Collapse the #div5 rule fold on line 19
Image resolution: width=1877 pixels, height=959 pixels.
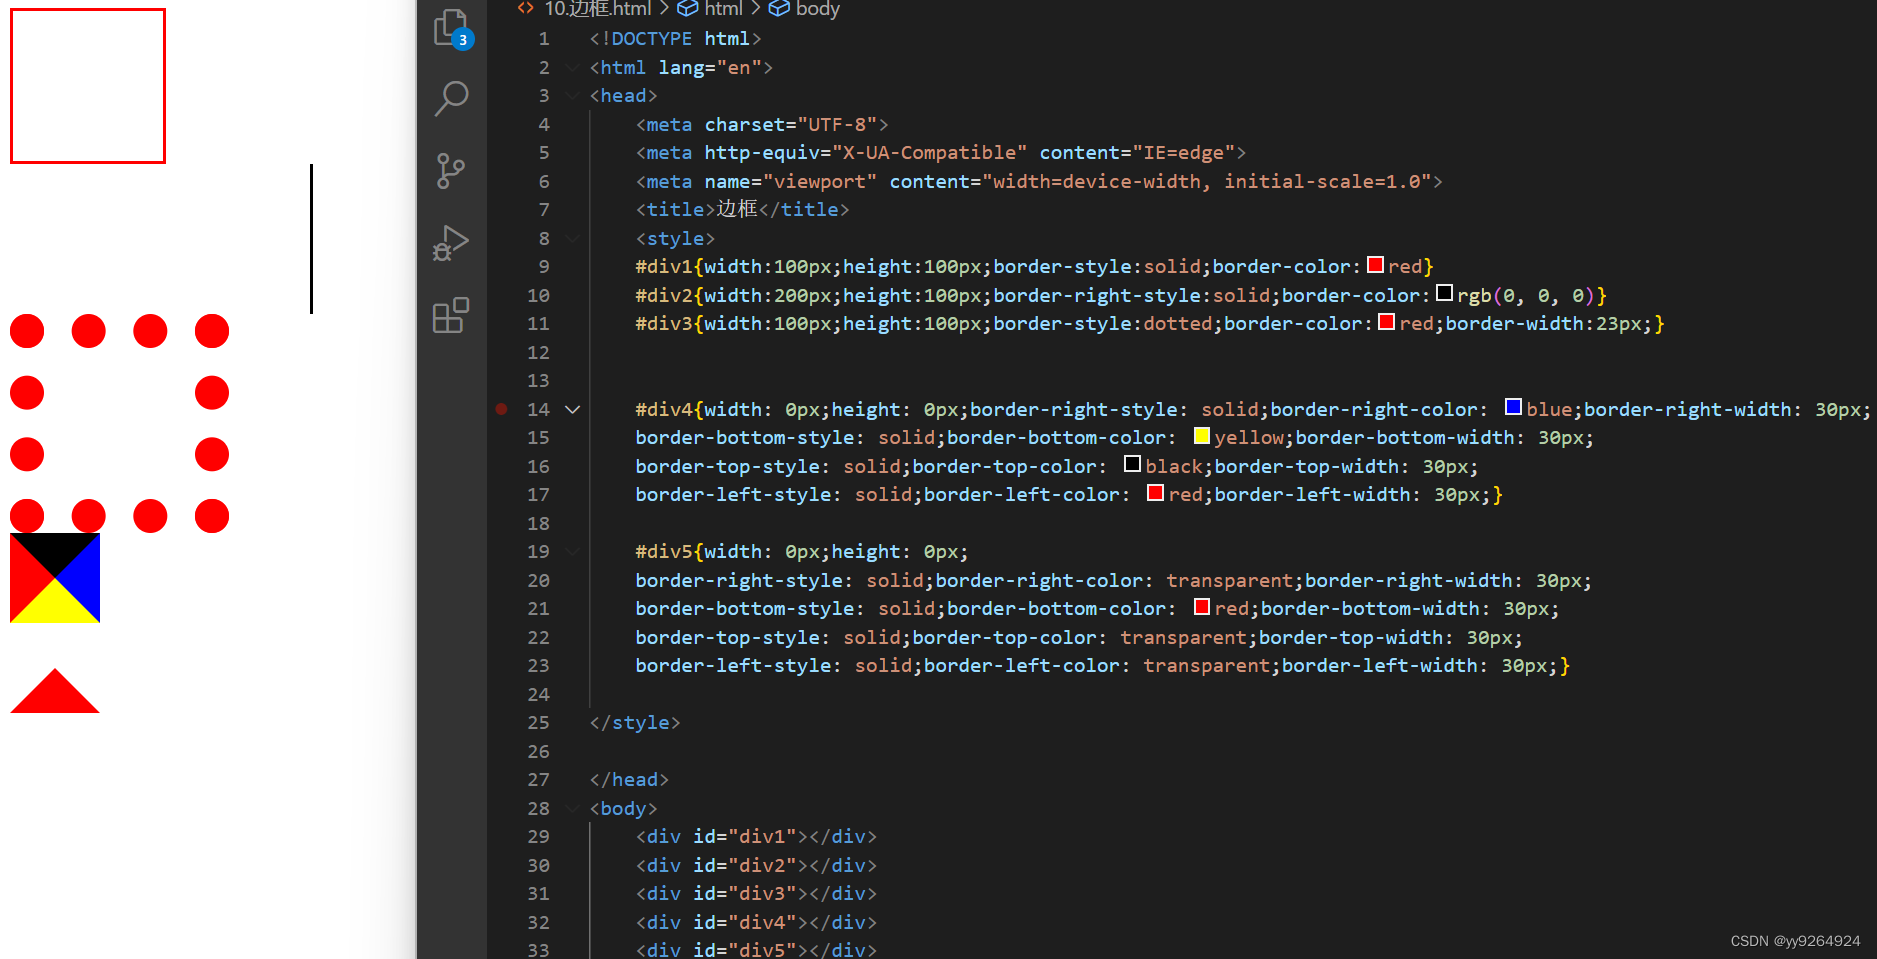point(573,551)
